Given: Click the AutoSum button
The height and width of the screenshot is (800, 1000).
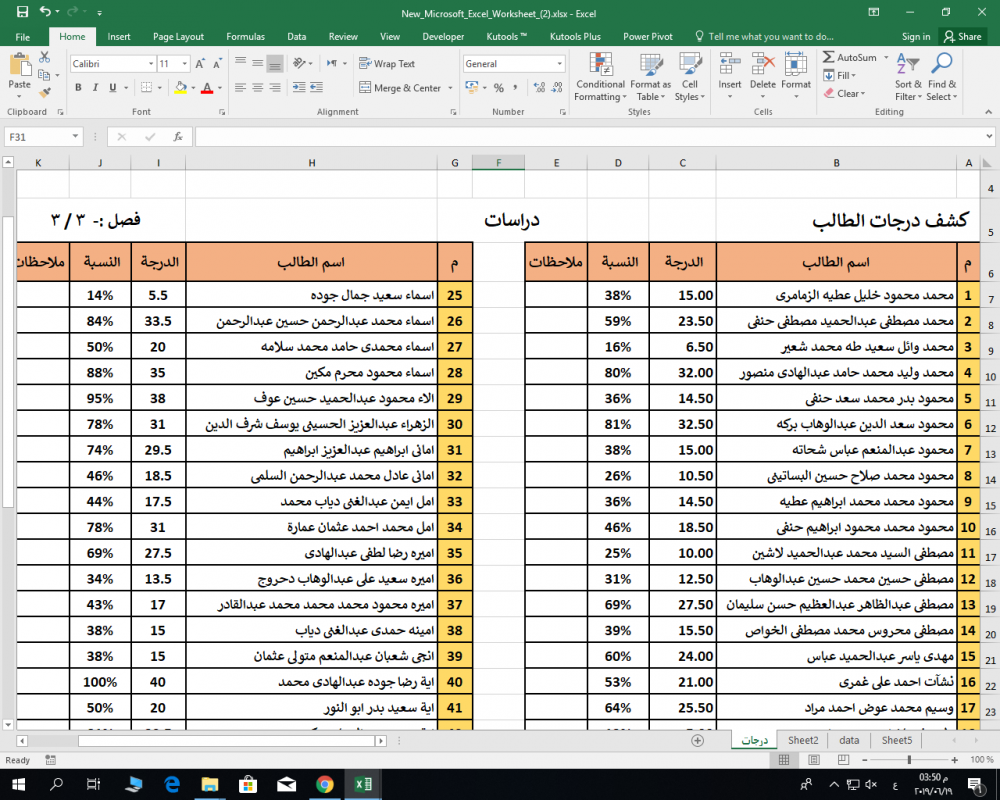Looking at the screenshot, I should tap(850, 57).
